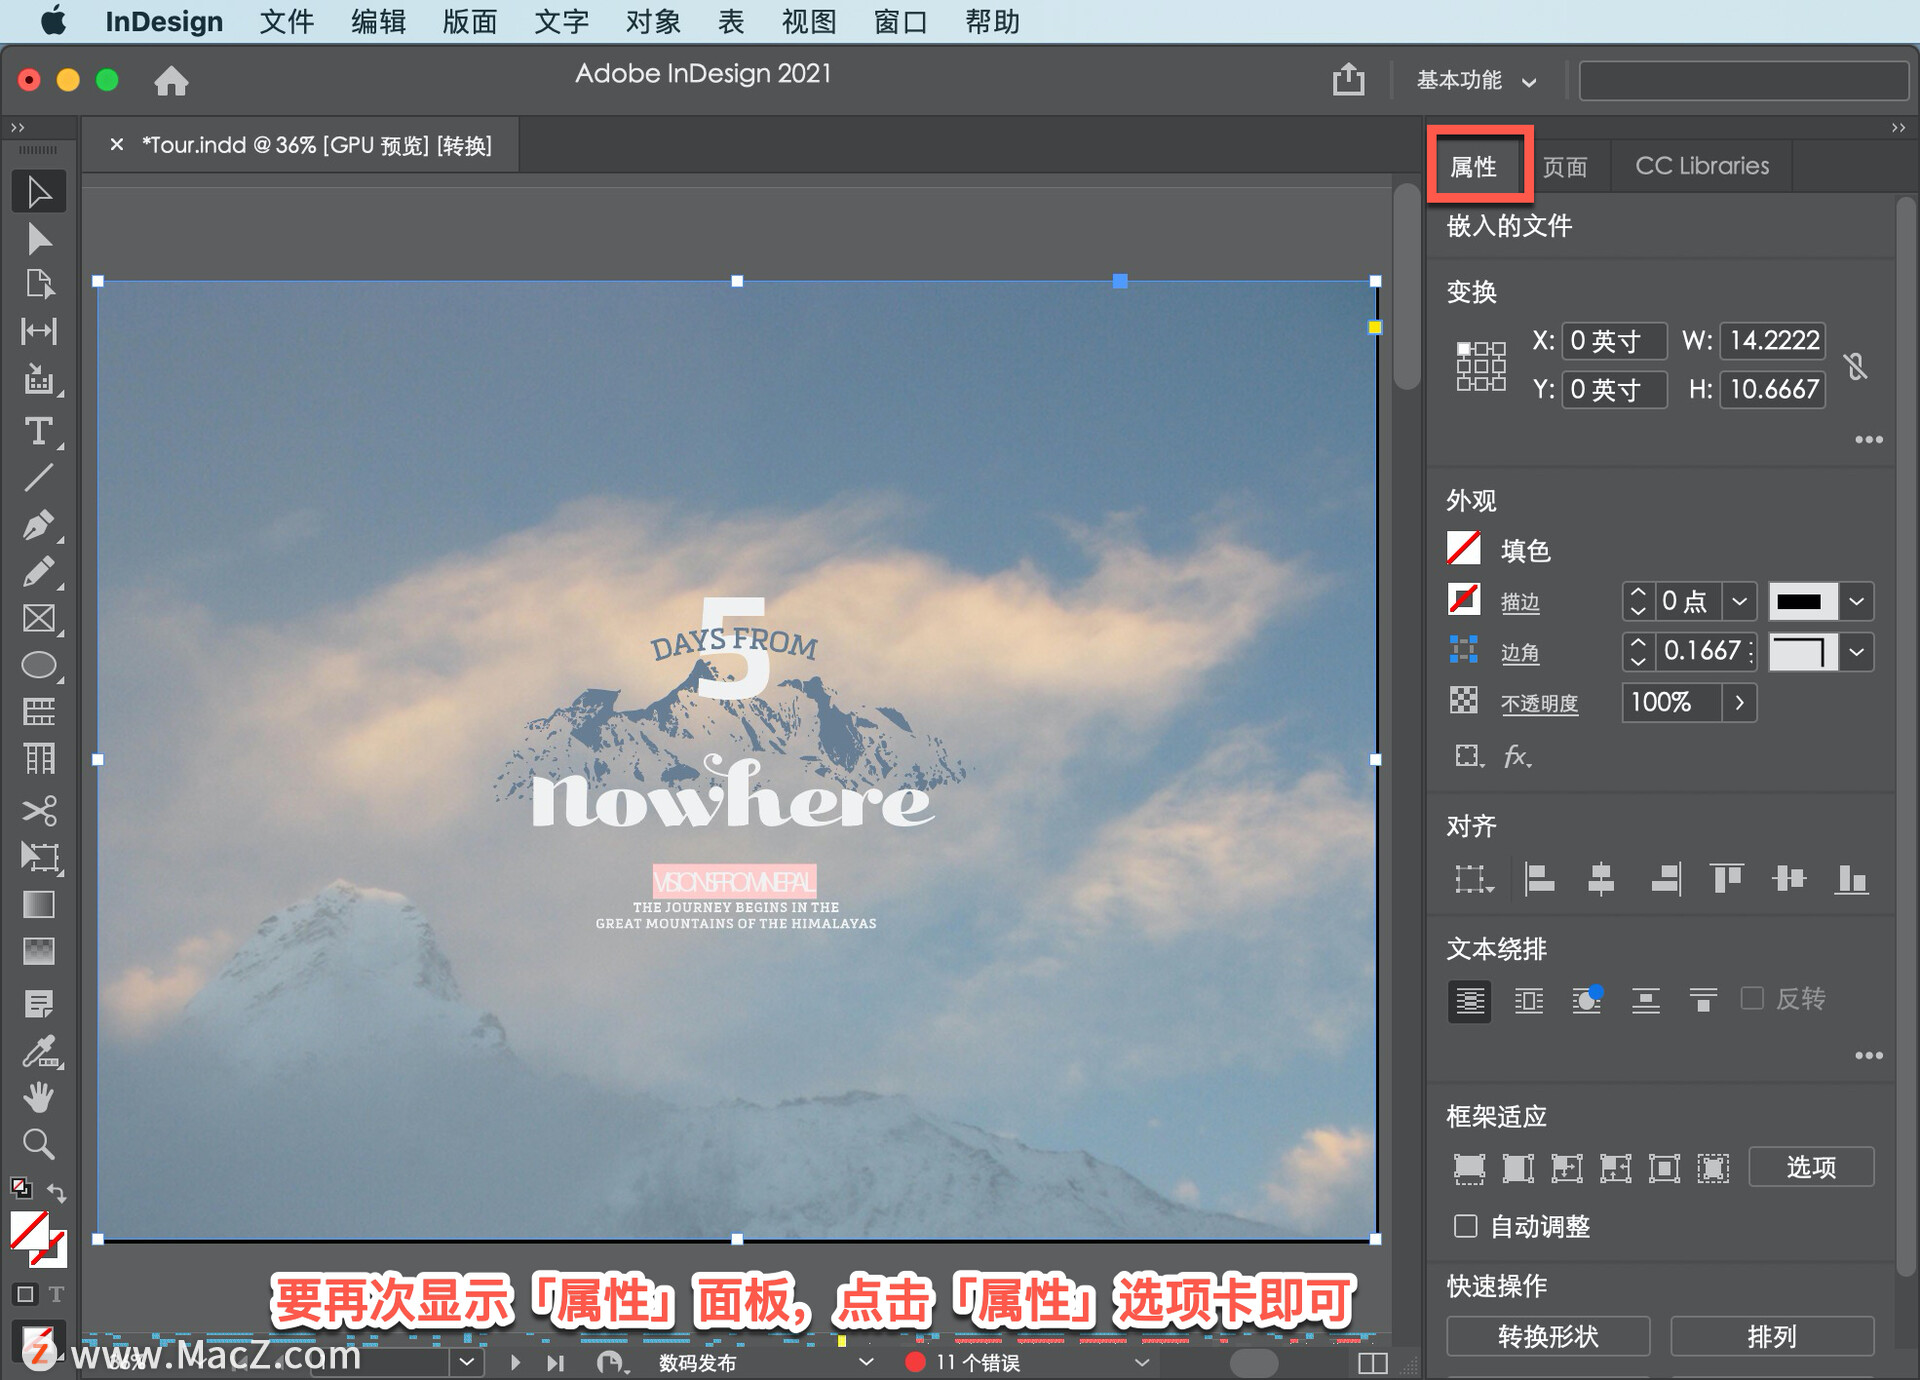
Task: Select the Note tool
Action: pyautogui.click(x=39, y=1003)
